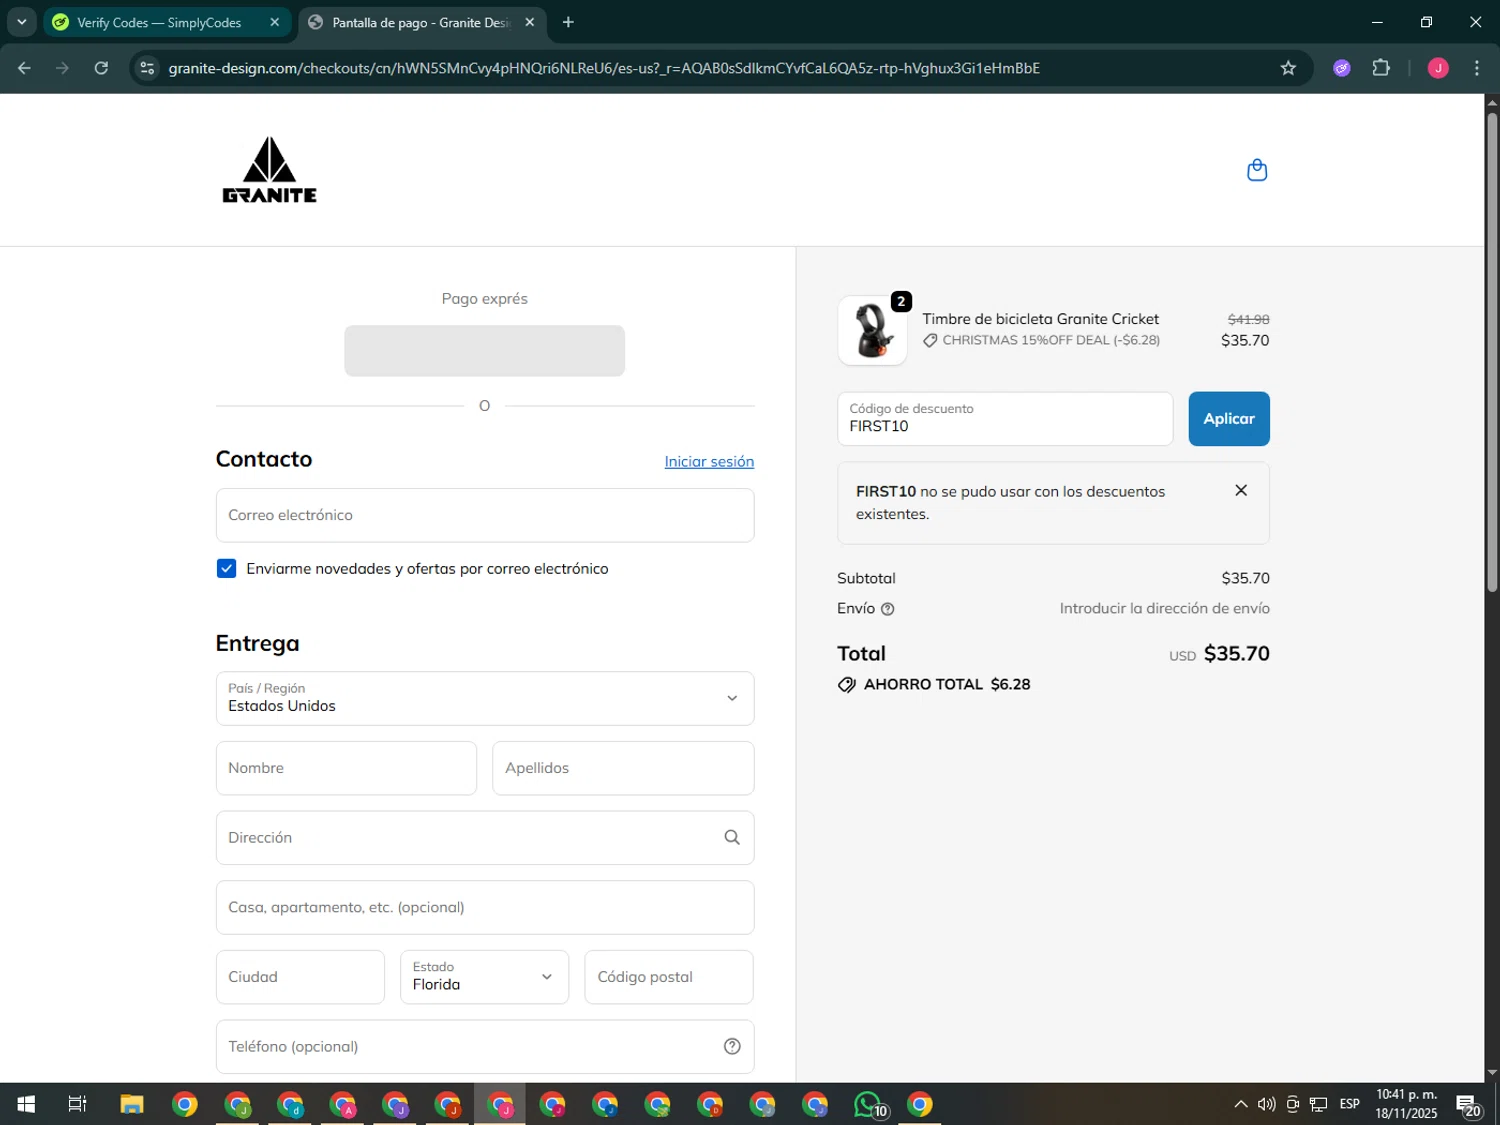This screenshot has width=1500, height=1125.
Task: Select the Pantalla de pago - Granite tab
Action: point(422,22)
